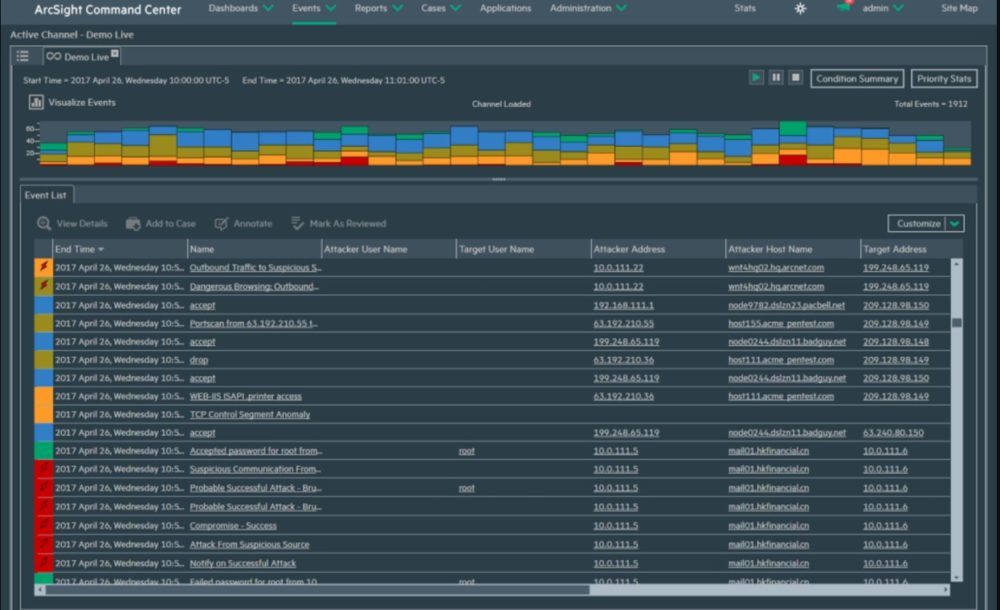
Task: Open the Applications menu item
Action: click(505, 9)
